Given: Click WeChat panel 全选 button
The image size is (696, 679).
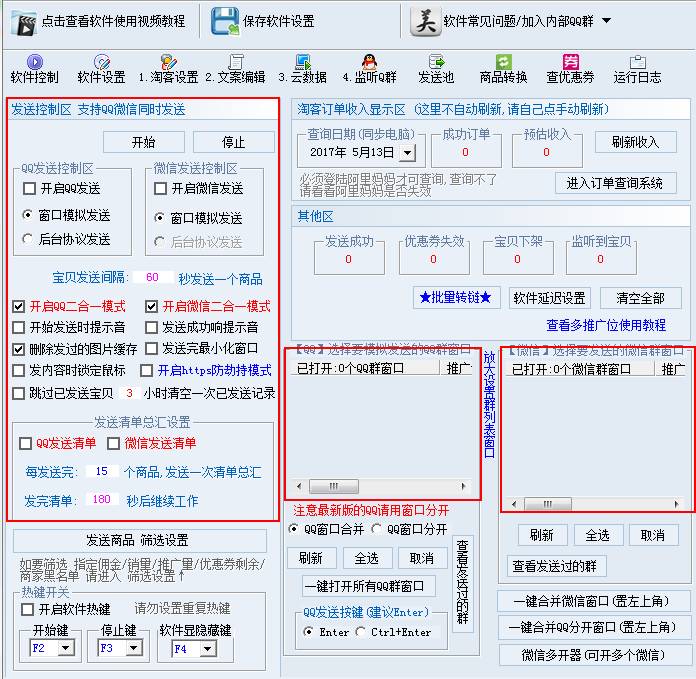Looking at the screenshot, I should coord(598,535).
